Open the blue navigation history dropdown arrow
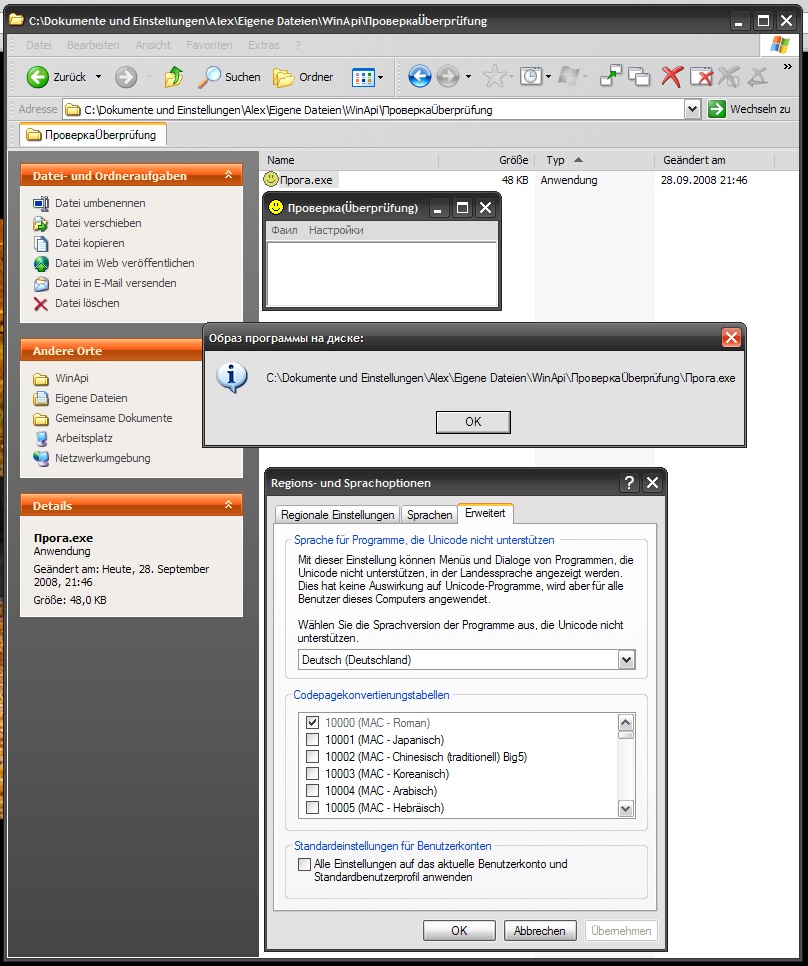The width and height of the screenshot is (808, 966). (468, 76)
